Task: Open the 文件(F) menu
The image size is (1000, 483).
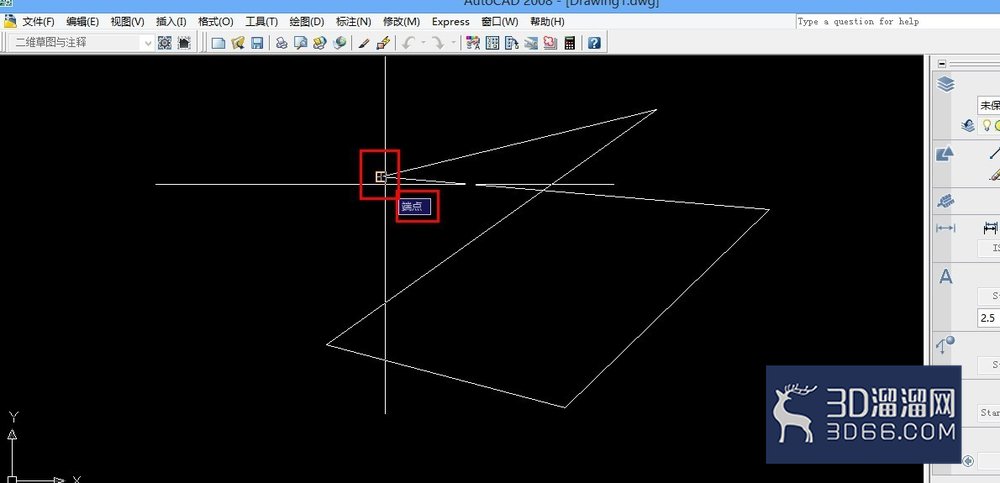Action: [x=38, y=22]
